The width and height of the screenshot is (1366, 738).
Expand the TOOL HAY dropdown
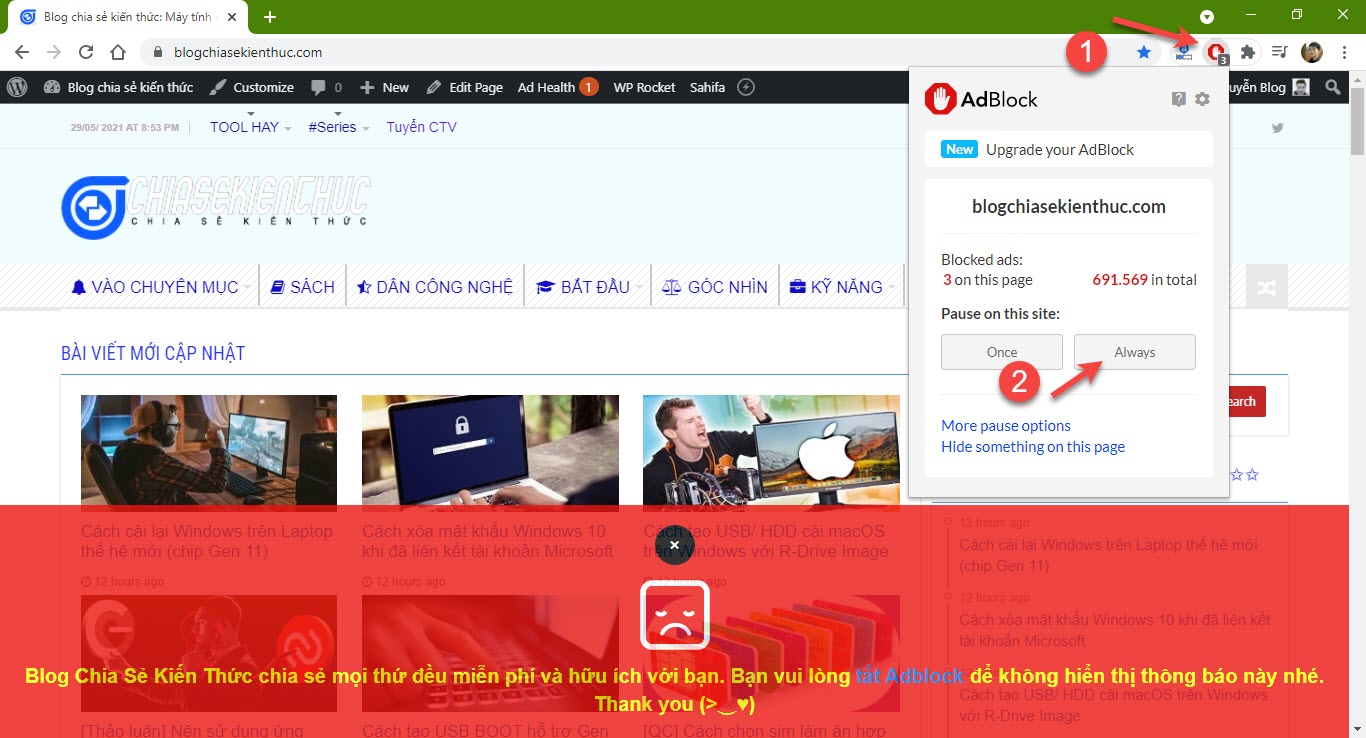(251, 127)
